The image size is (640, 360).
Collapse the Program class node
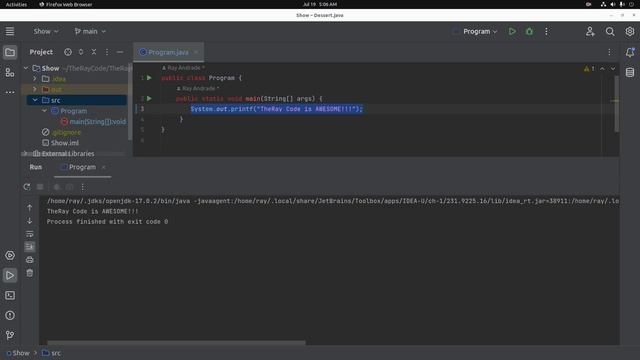[44, 111]
